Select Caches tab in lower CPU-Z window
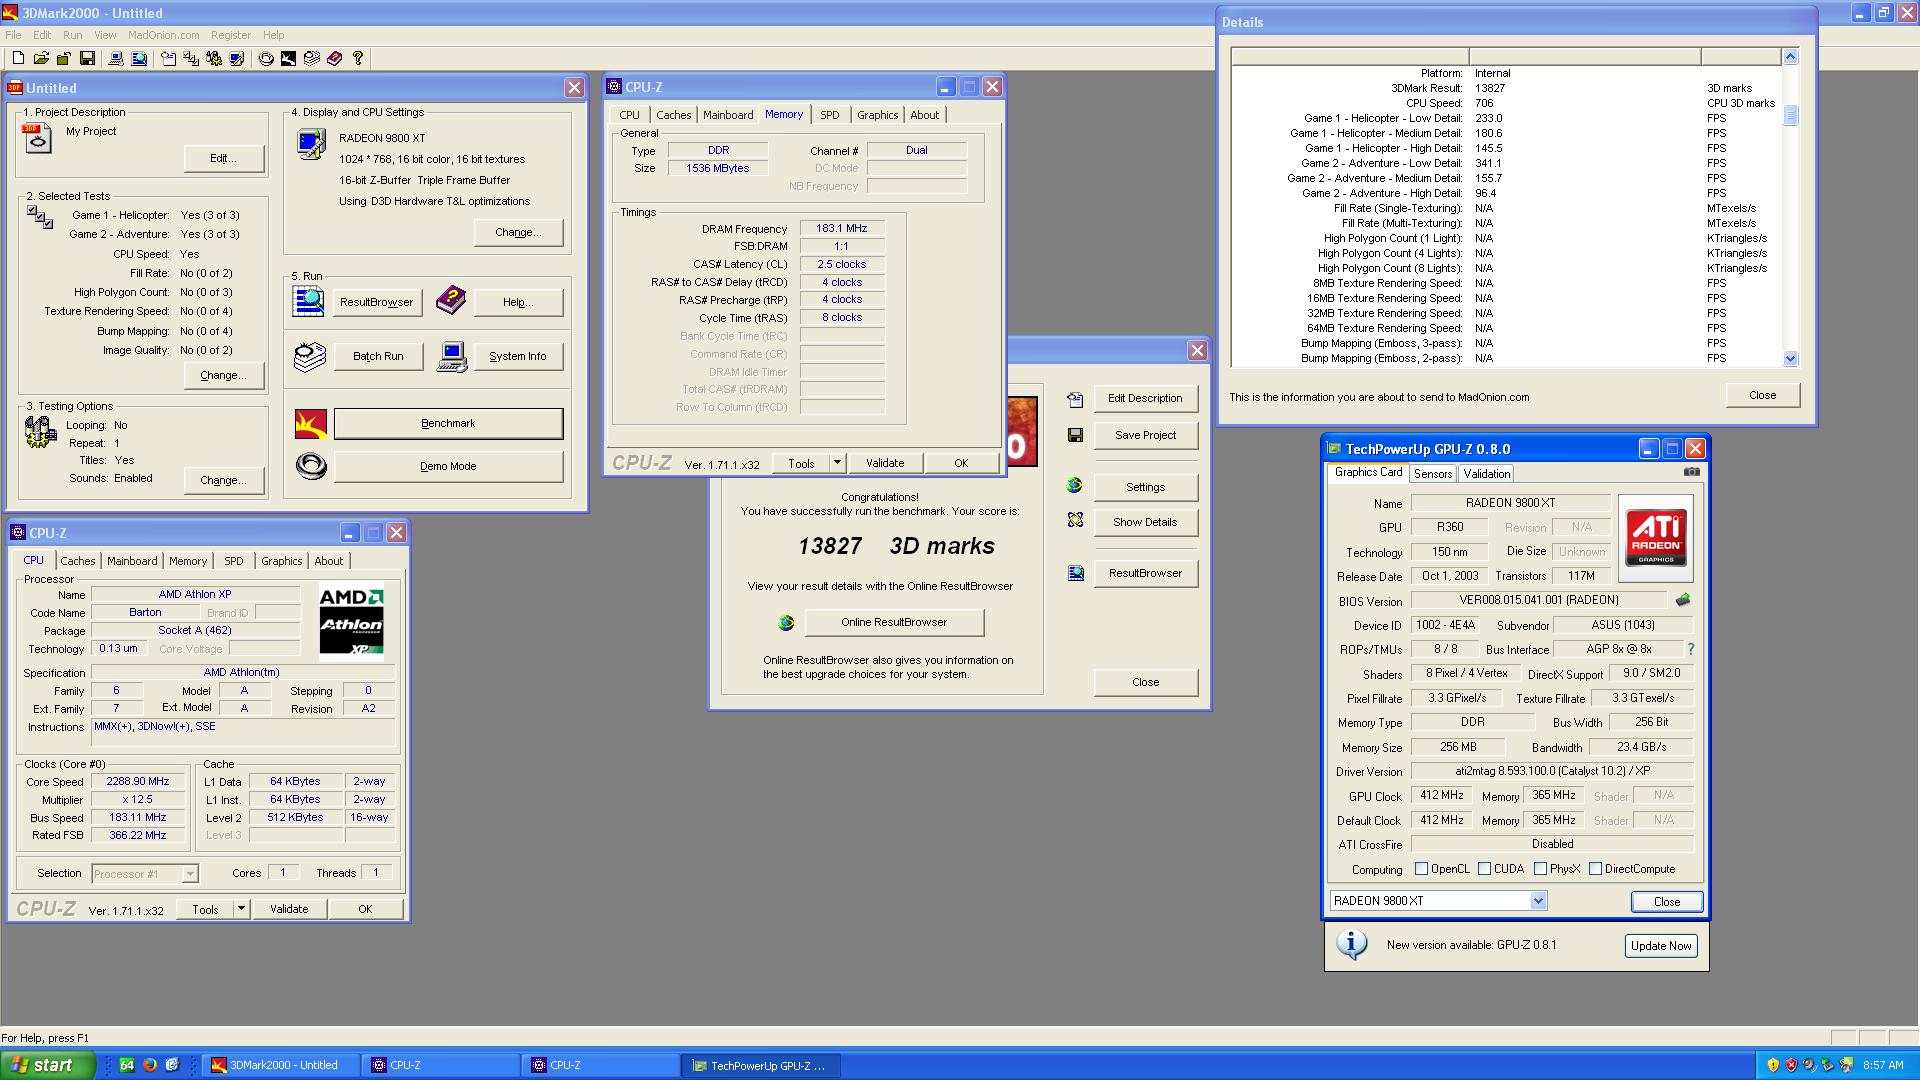Image resolution: width=1920 pixels, height=1080 pixels. click(x=77, y=561)
